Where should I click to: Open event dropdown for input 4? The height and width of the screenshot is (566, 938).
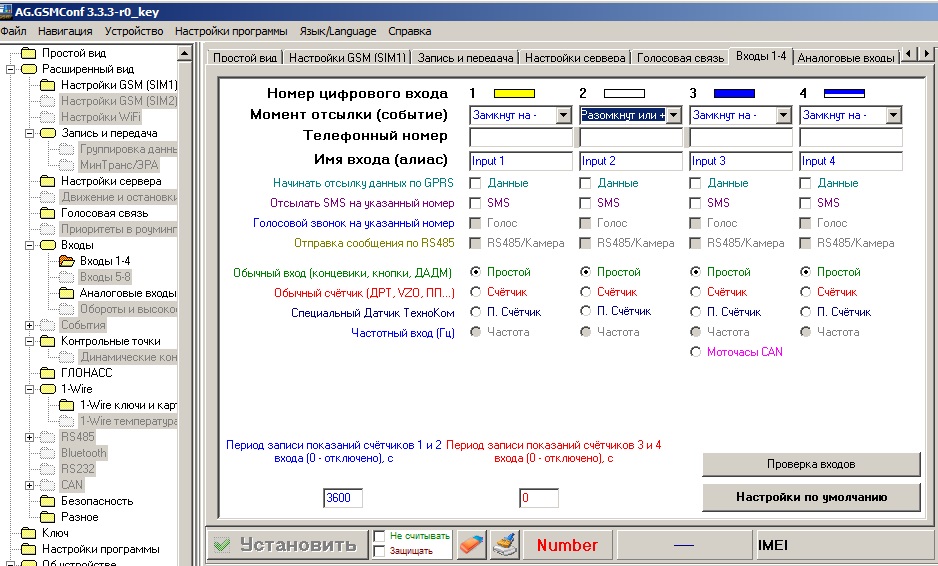pos(893,116)
